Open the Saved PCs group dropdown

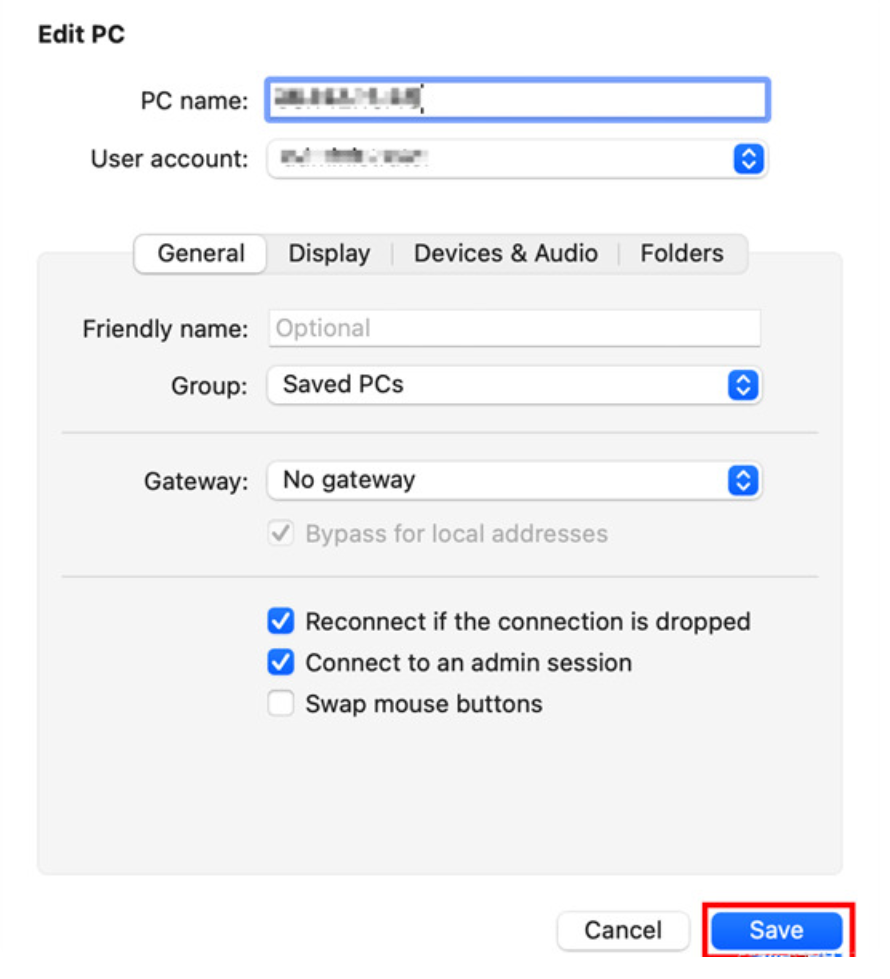[514, 385]
